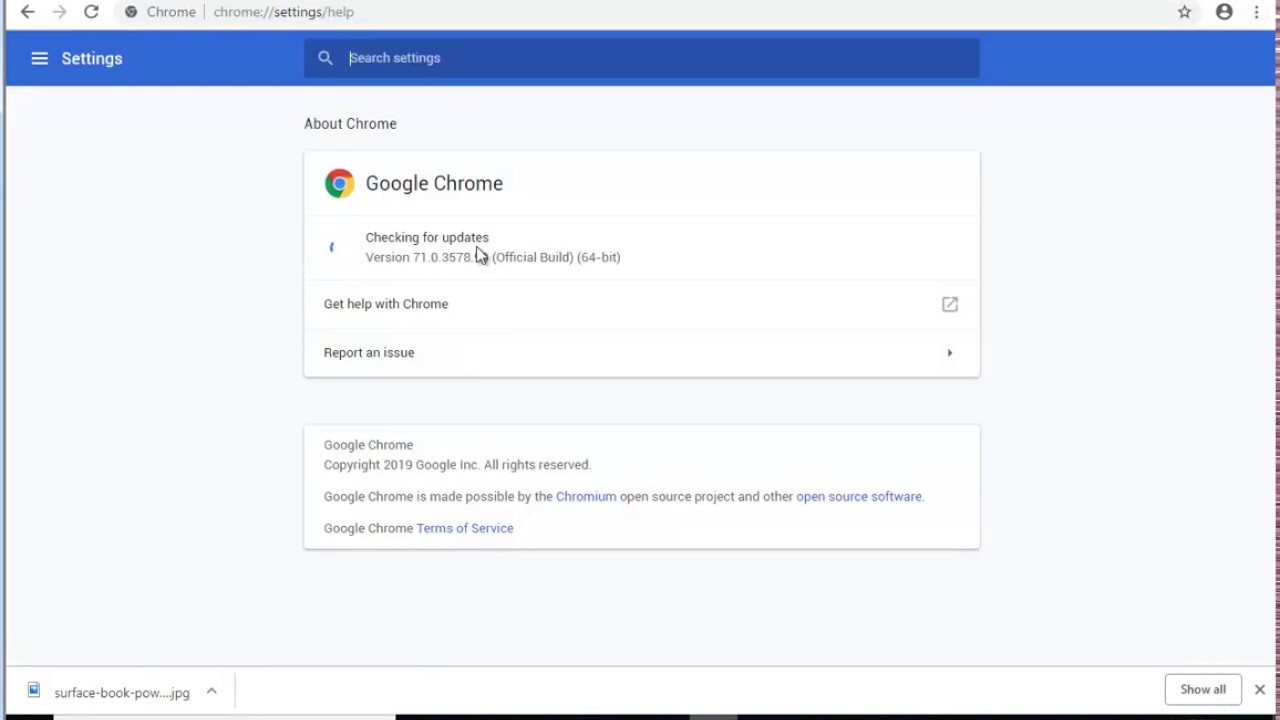Image resolution: width=1280 pixels, height=720 pixels.
Task: Open the Terms of Service link
Action: pos(465,528)
